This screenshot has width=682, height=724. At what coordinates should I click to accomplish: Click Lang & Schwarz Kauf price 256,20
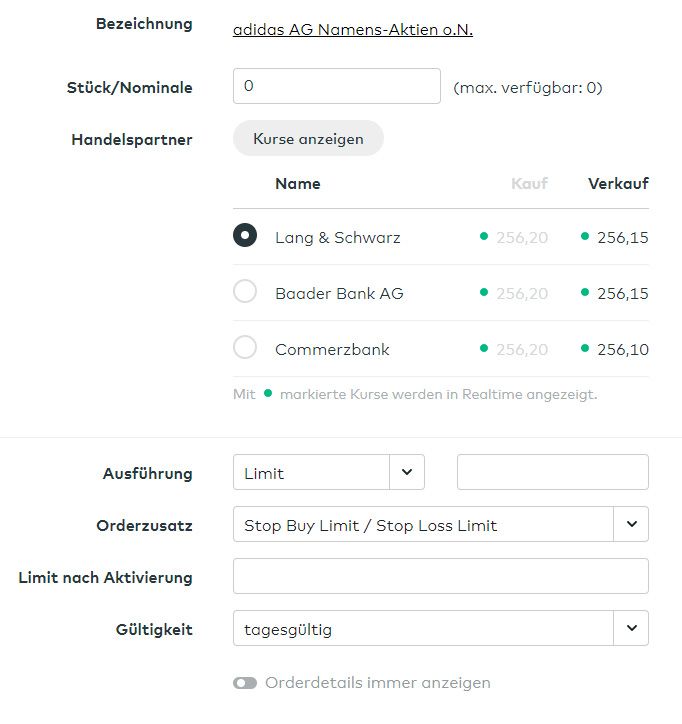pyautogui.click(x=521, y=238)
